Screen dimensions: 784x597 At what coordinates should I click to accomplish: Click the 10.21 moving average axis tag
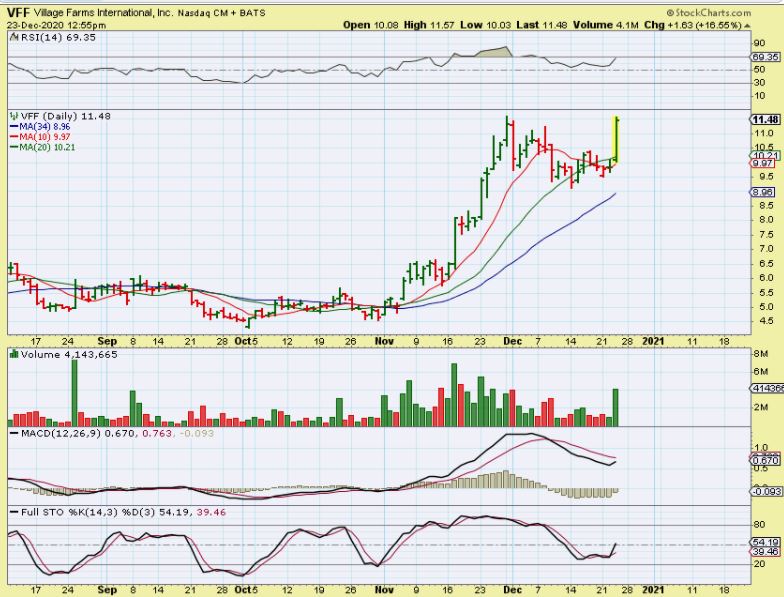766,156
